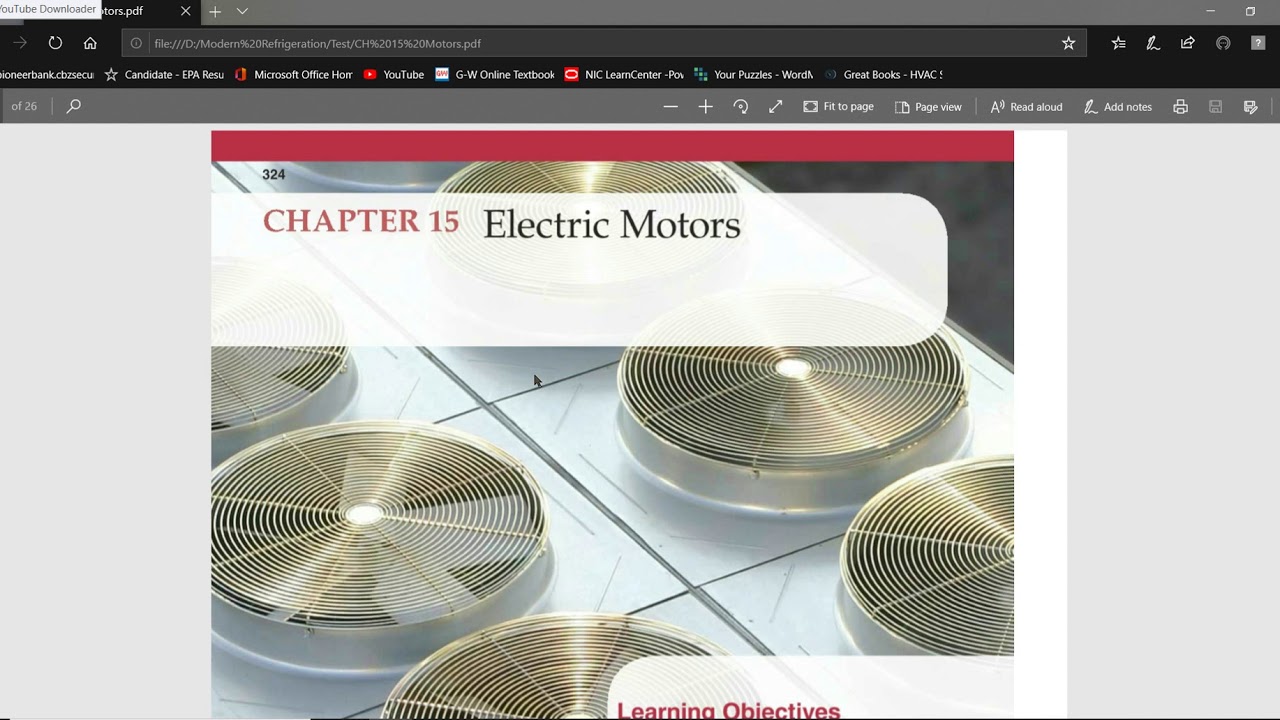Minimize the browser window
The height and width of the screenshot is (720, 1280).
pos(1210,11)
